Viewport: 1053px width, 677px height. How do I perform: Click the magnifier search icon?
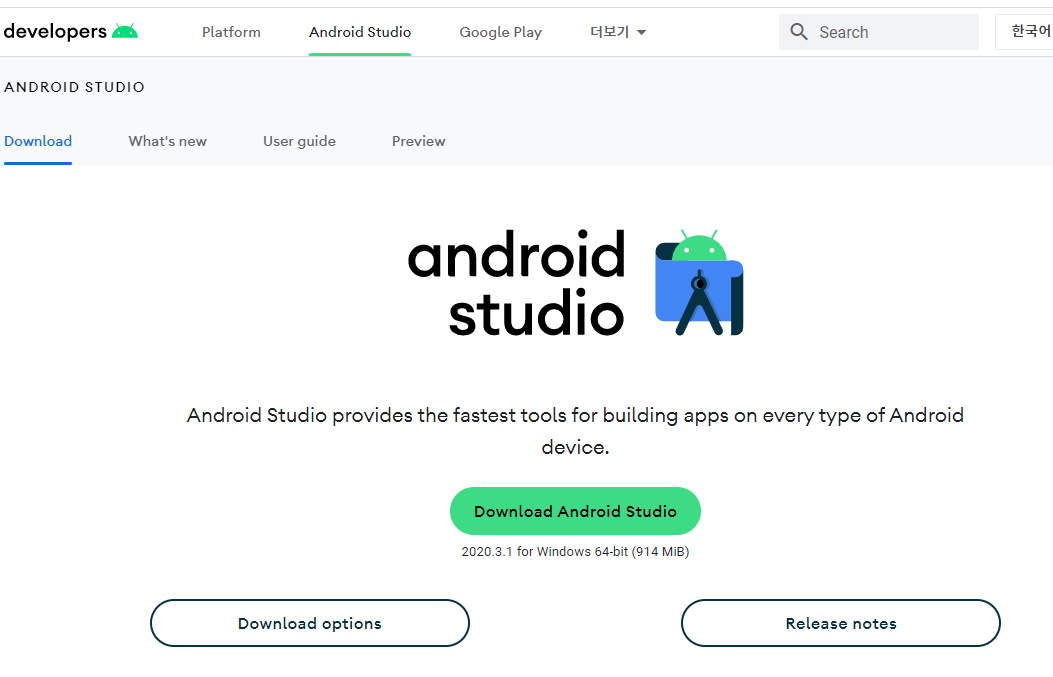pyautogui.click(x=798, y=32)
